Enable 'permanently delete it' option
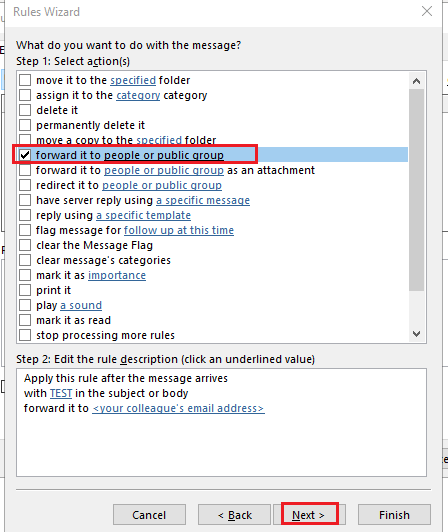 (x=25, y=125)
